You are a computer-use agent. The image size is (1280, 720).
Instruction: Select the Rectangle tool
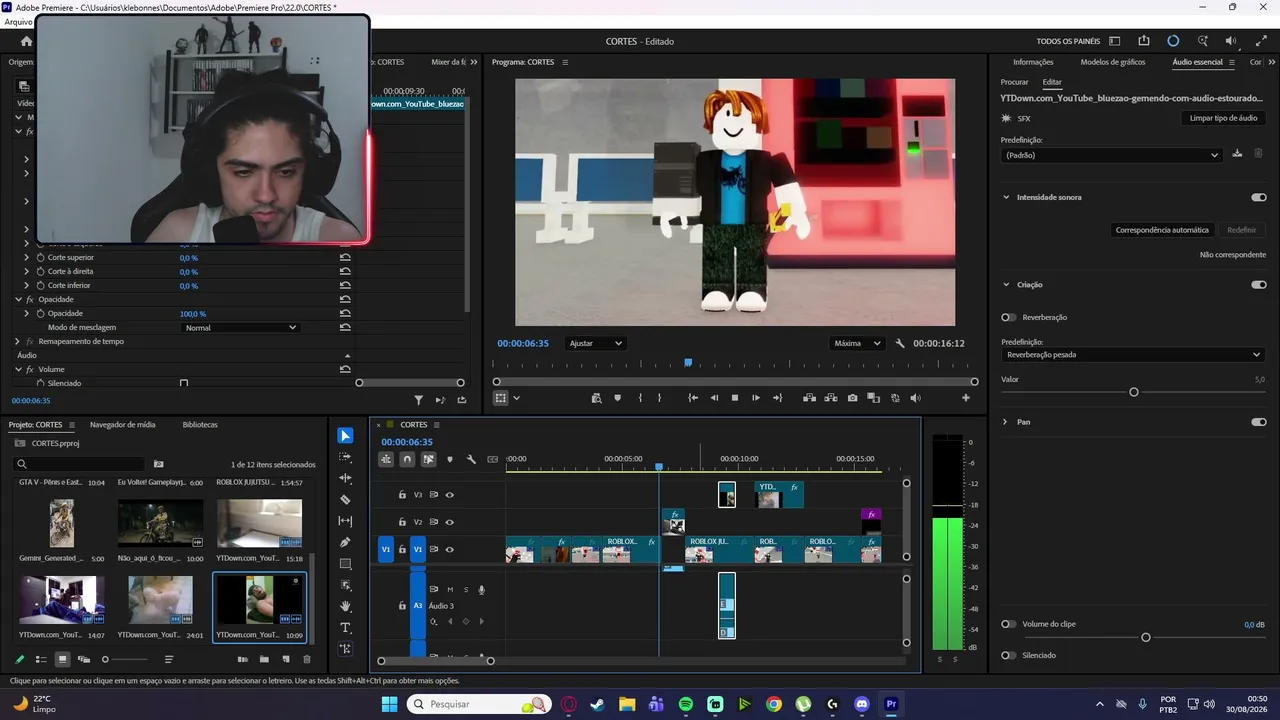(345, 564)
